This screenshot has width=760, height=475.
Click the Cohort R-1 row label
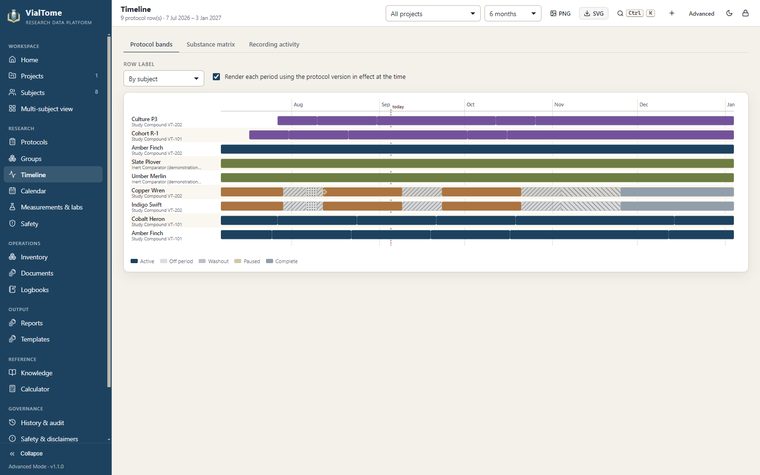point(145,133)
